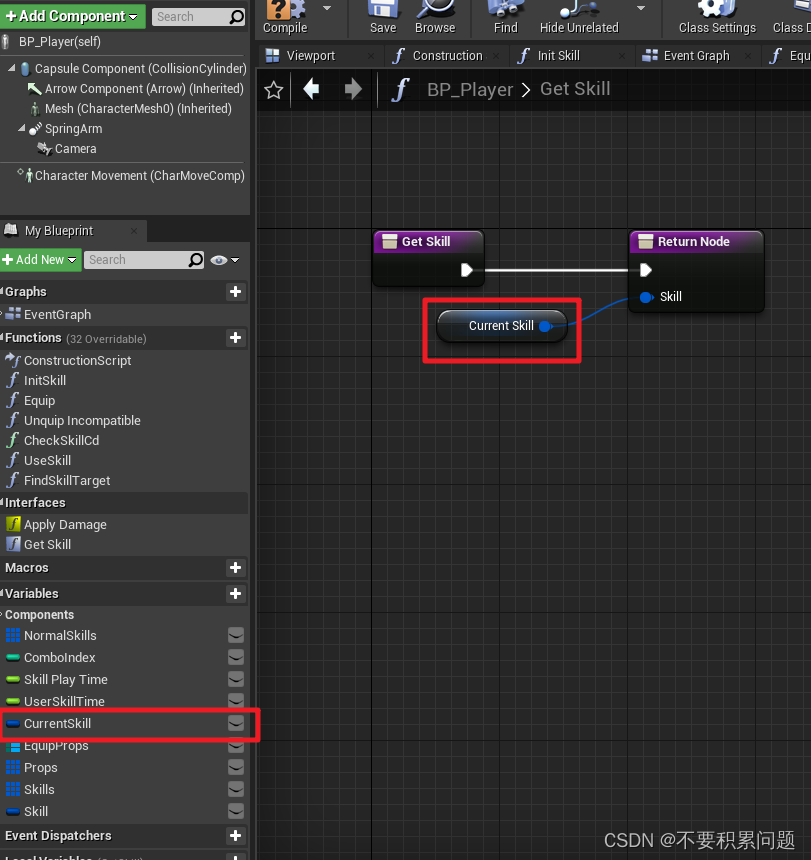Toggle NormalSkills variable visibility eye
Viewport: 811px width, 860px height.
coord(236,635)
